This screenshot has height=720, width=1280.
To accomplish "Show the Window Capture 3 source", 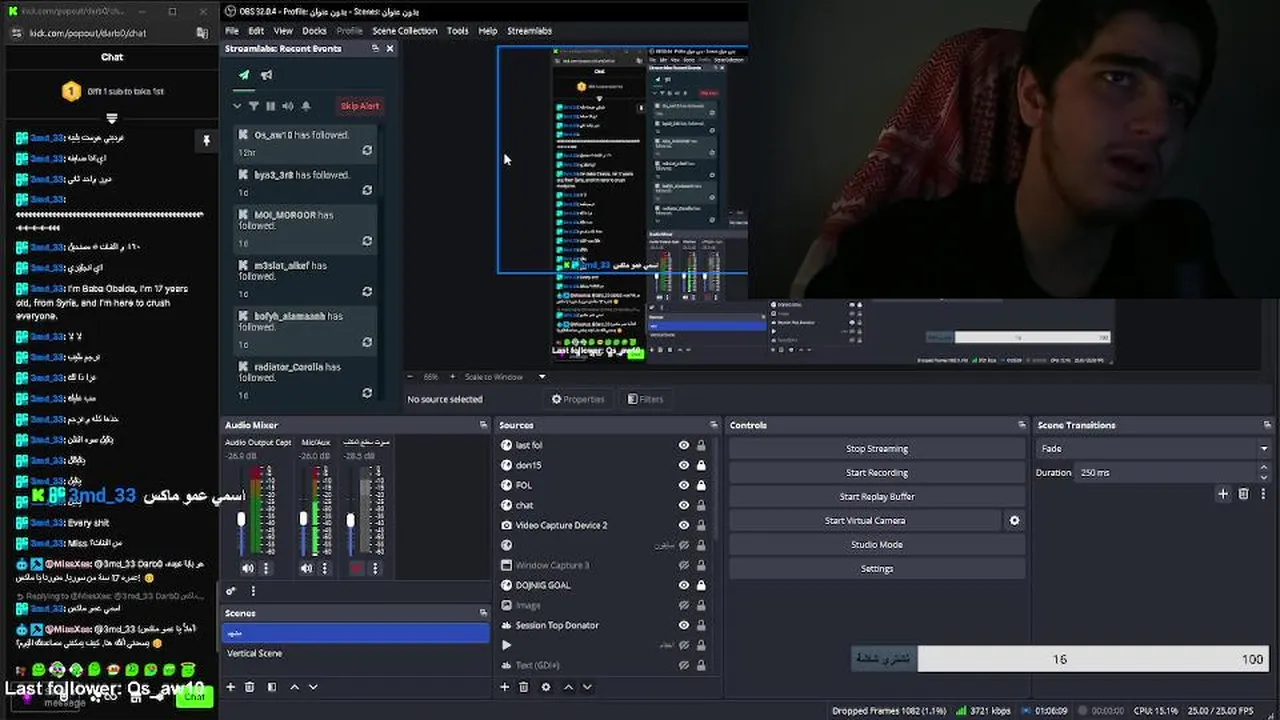I will point(684,566).
